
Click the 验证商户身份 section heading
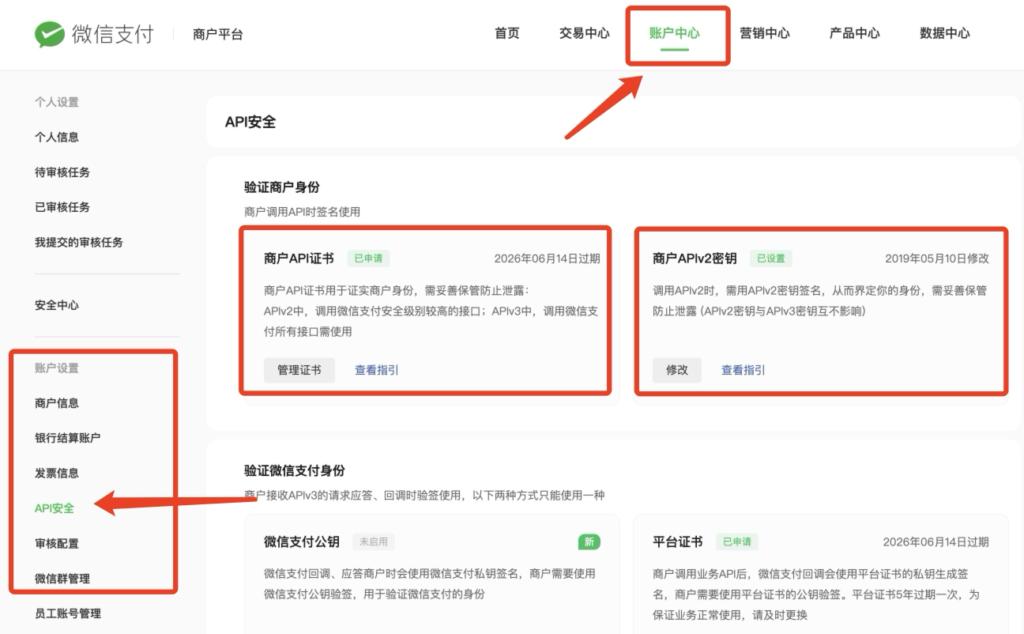pyautogui.click(x=282, y=187)
